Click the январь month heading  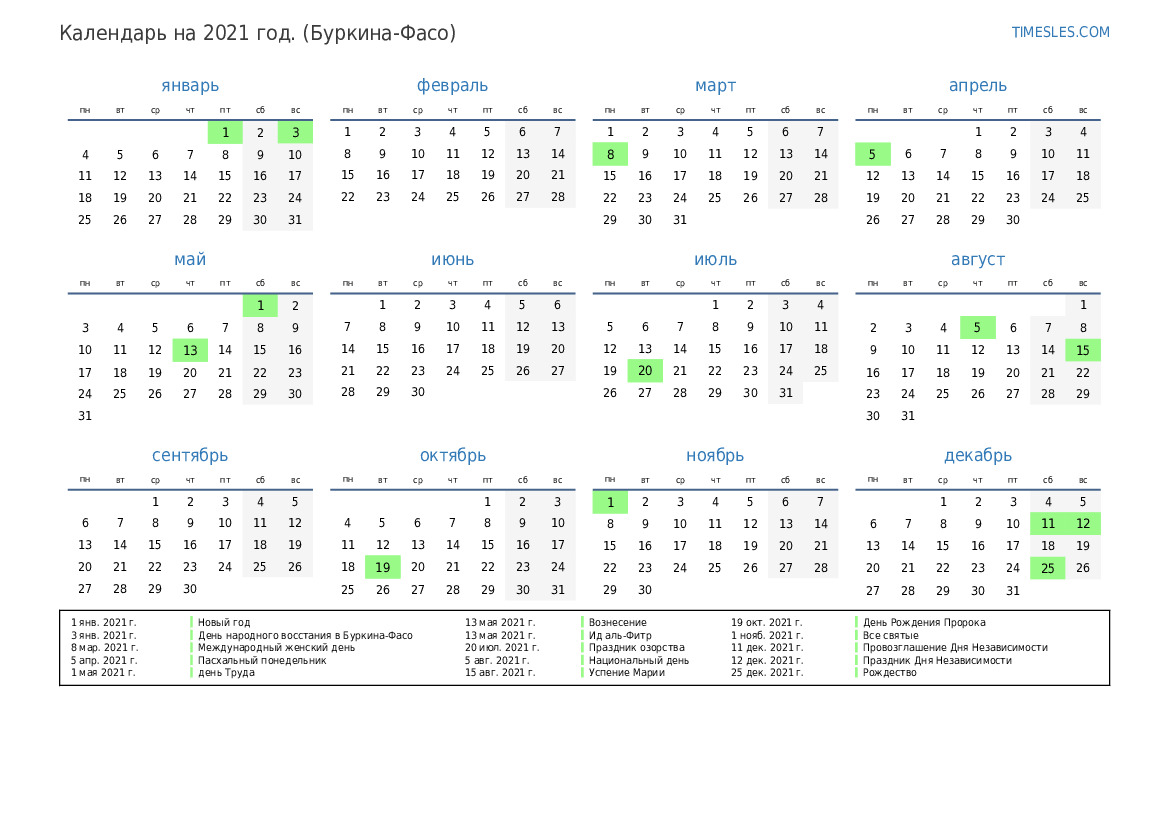pyautogui.click(x=190, y=86)
